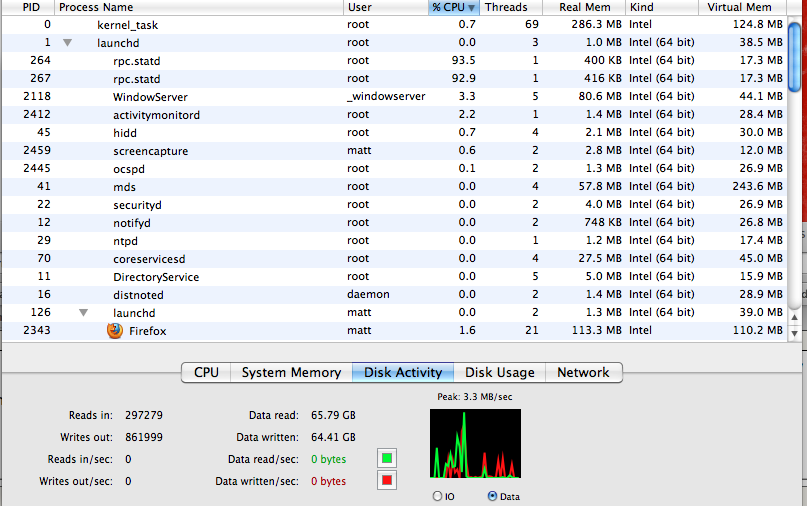Image resolution: width=807 pixels, height=506 pixels.
Task: Click the process list scrollbar thumb
Action: (795, 58)
